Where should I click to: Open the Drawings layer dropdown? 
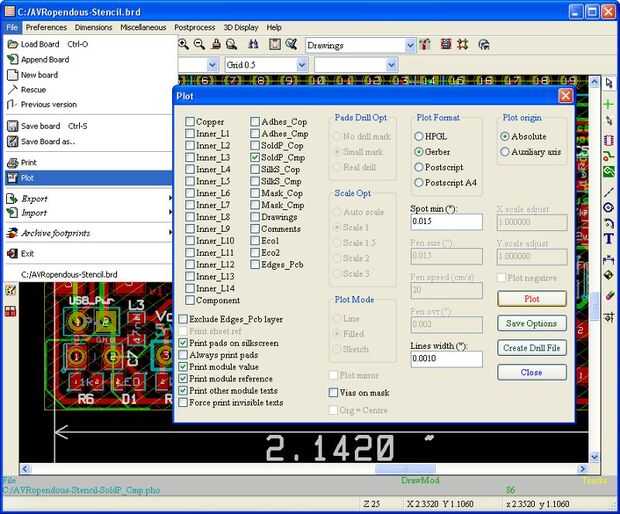410,45
